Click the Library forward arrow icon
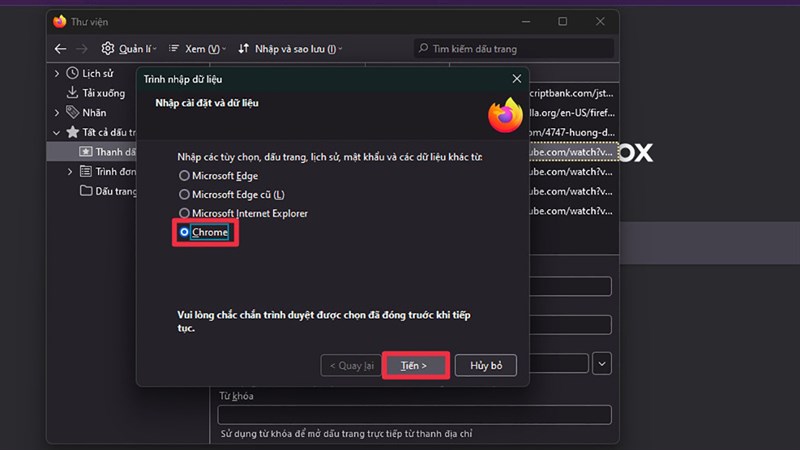Image resolution: width=800 pixels, height=450 pixels. pyautogui.click(x=82, y=49)
